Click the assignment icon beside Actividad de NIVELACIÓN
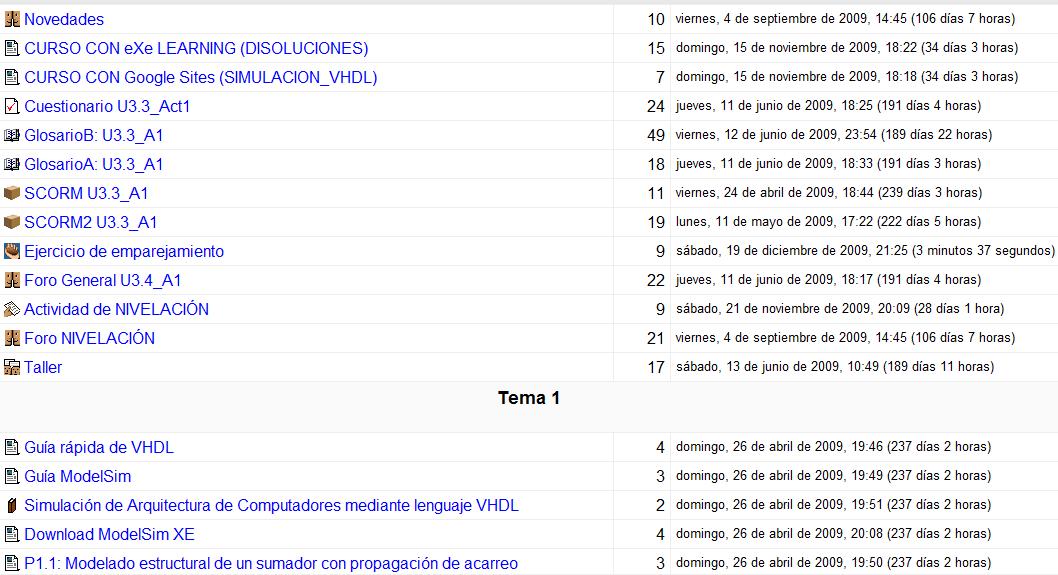Image resolution: width=1058 pixels, height=575 pixels. (x=12, y=309)
